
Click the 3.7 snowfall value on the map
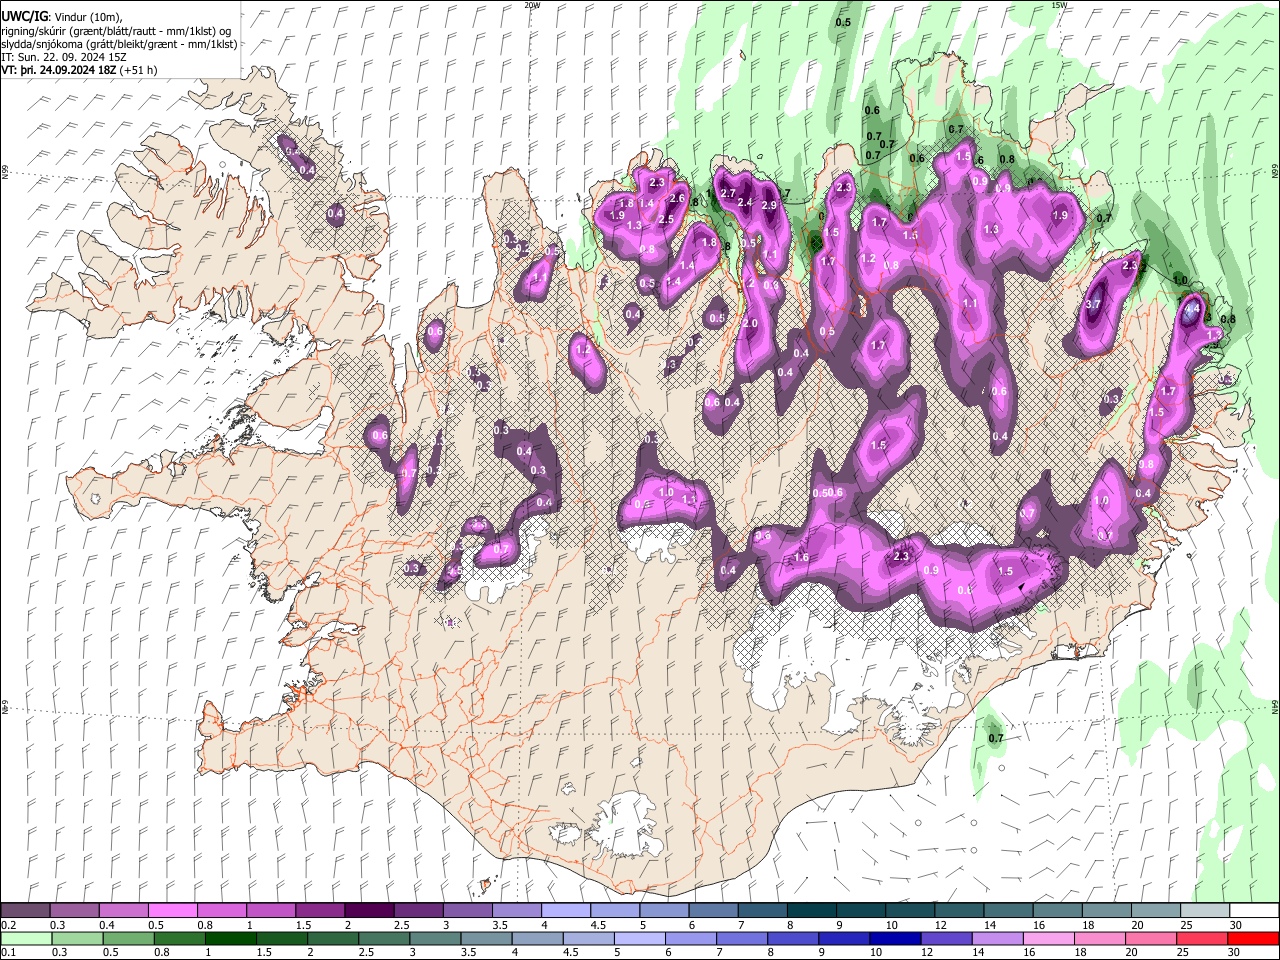pos(1093,304)
